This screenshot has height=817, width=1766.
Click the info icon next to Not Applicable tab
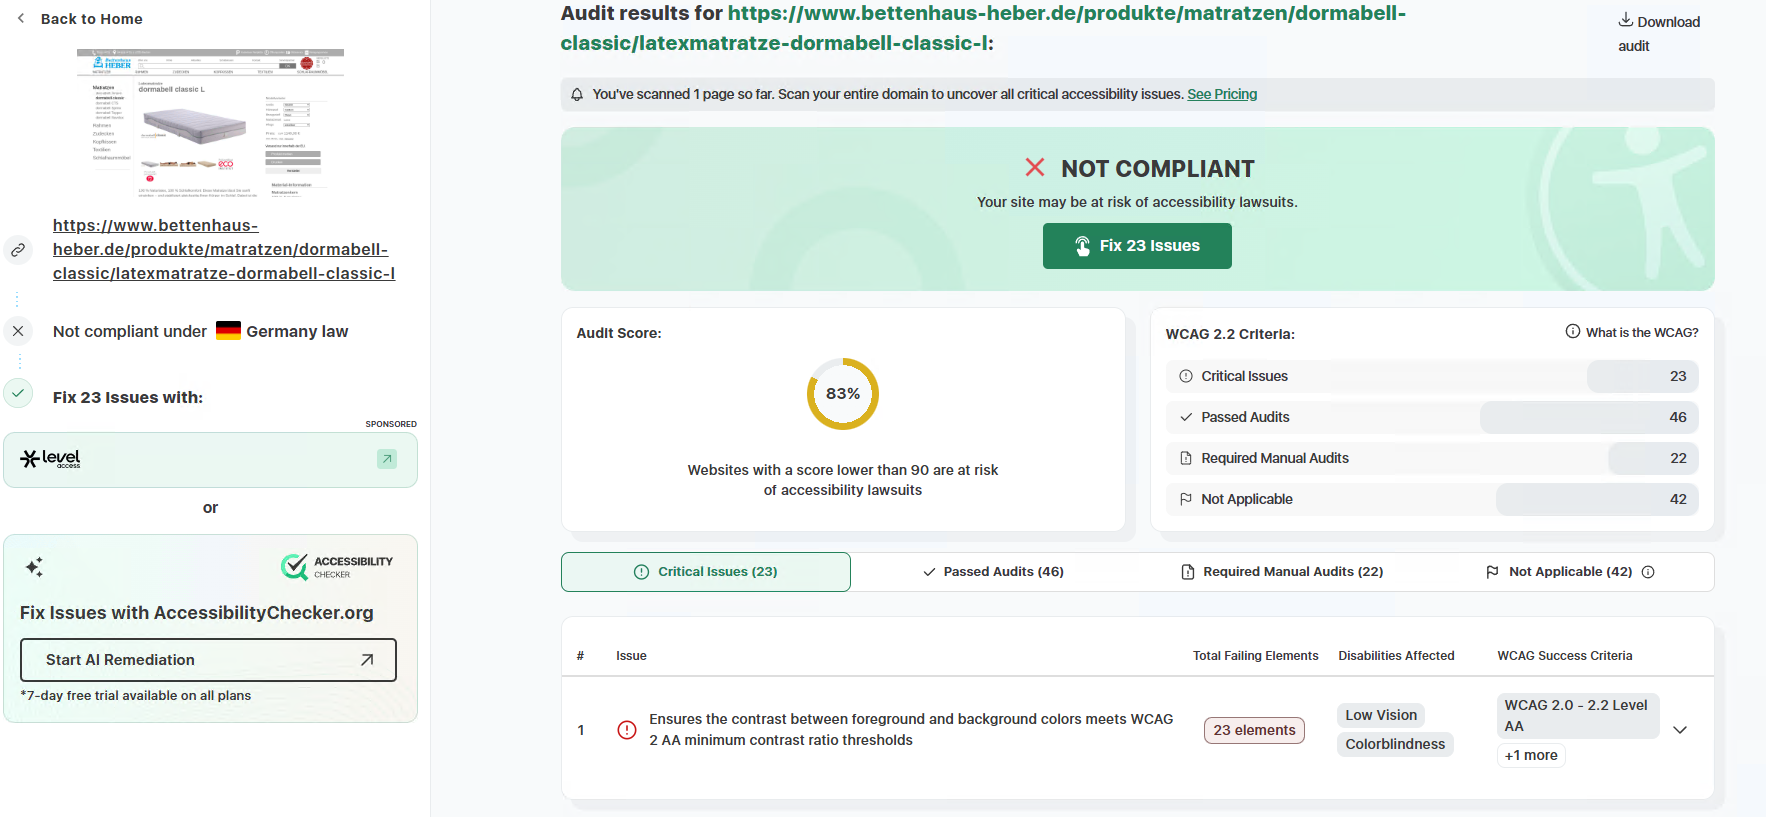(1648, 572)
